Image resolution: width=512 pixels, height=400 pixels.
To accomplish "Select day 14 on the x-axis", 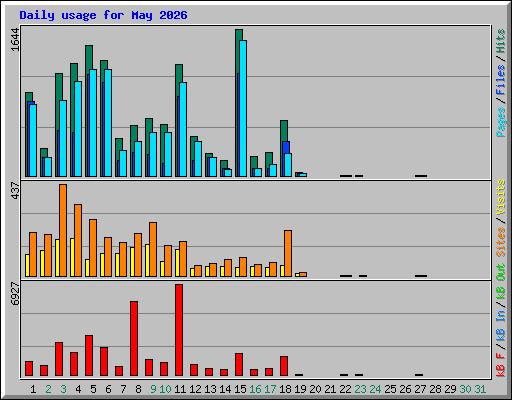I will [x=225, y=389].
